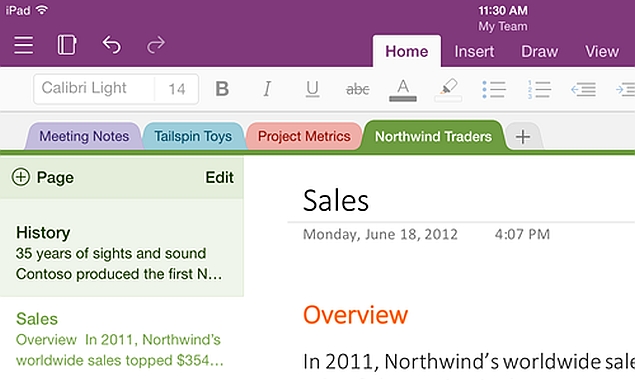This screenshot has width=635, height=380.
Task: Tap Edit in the page list
Action: coord(219,177)
